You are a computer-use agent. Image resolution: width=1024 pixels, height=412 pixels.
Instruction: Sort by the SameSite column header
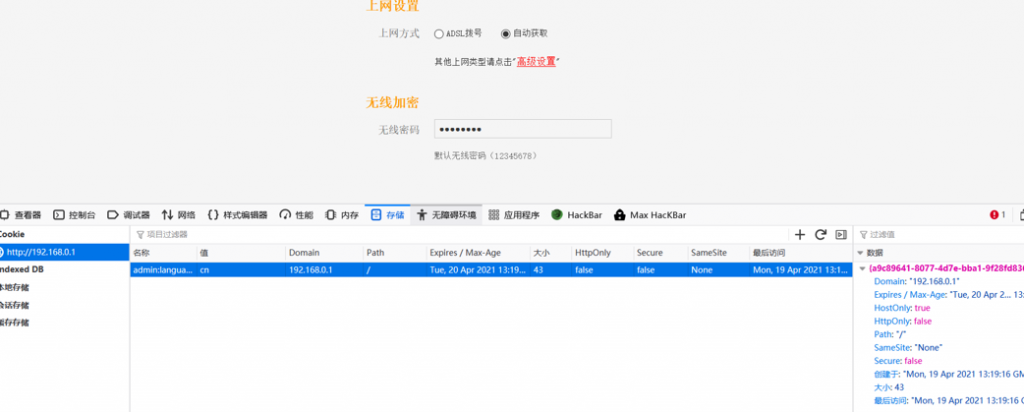click(718, 253)
